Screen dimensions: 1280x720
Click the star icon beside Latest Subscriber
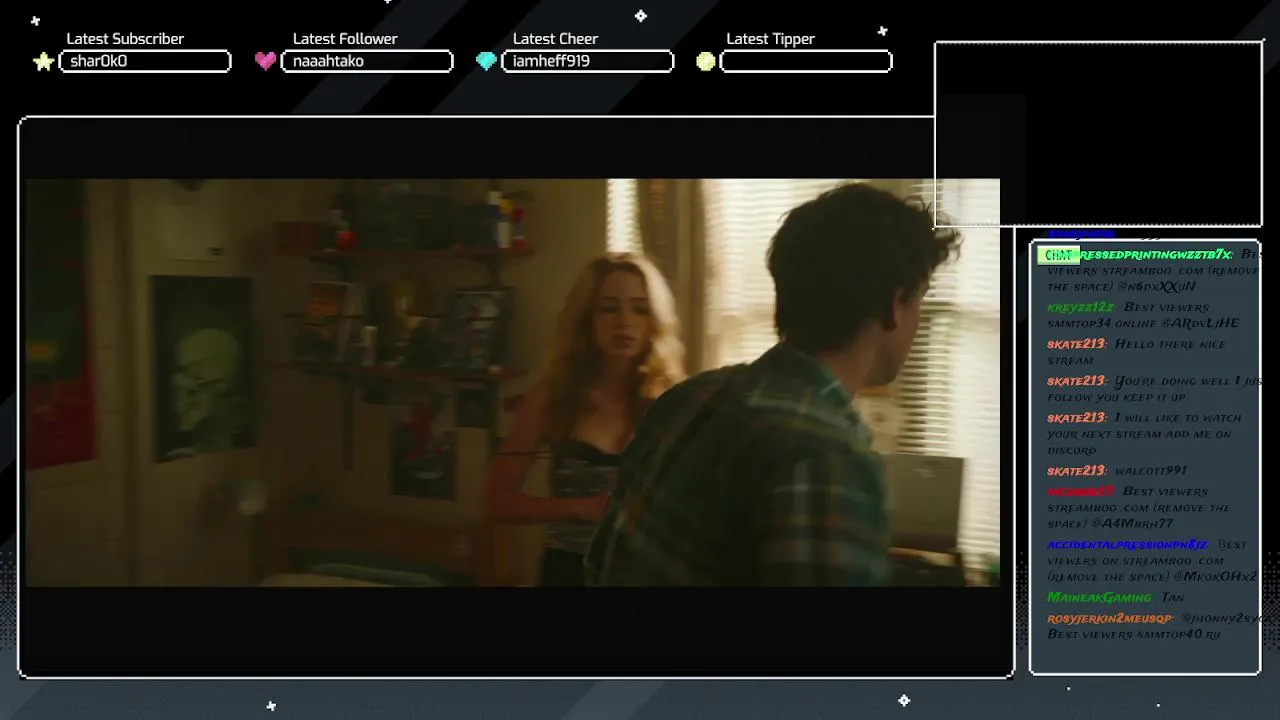click(43, 62)
